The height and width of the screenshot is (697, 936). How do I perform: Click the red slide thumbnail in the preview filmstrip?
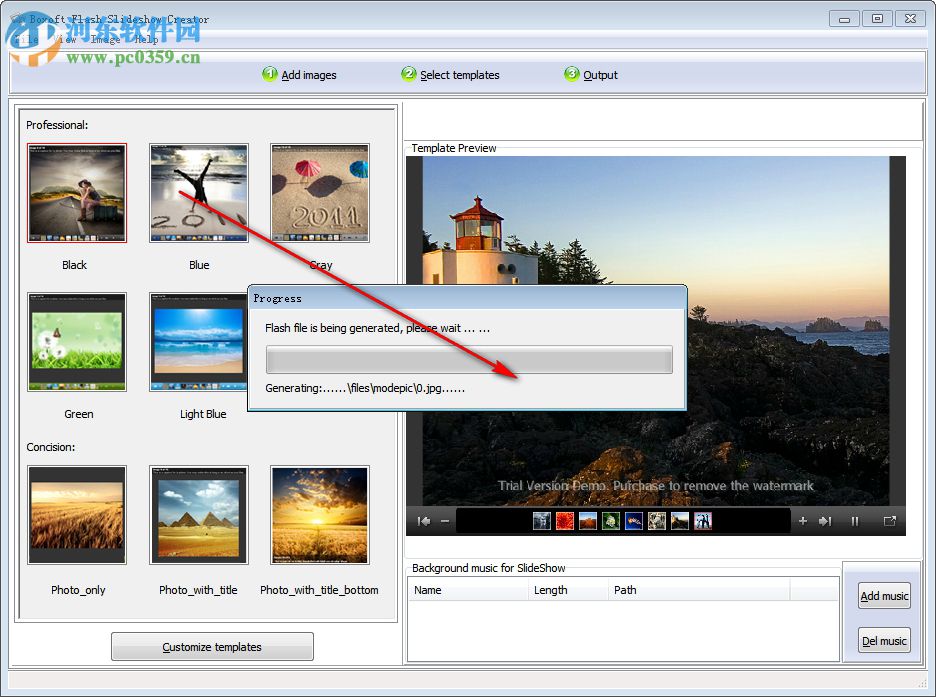point(564,520)
